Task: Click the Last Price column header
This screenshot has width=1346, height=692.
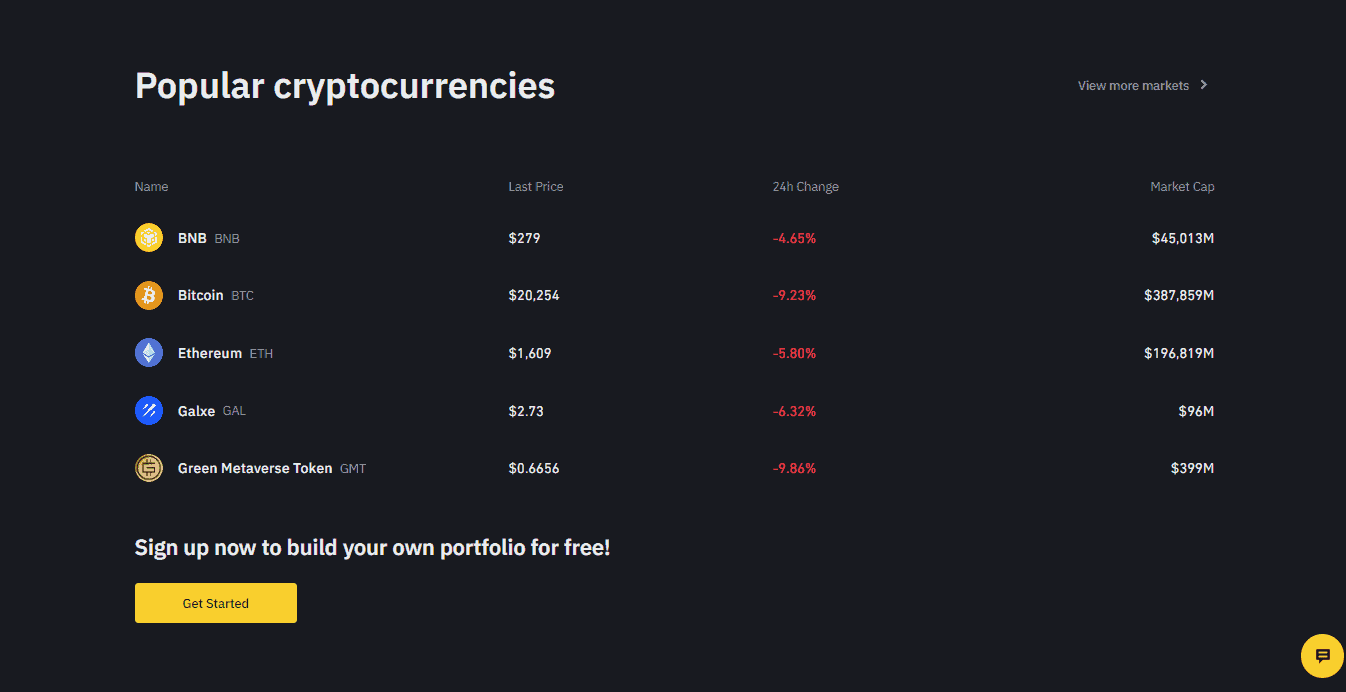Action: 536,187
